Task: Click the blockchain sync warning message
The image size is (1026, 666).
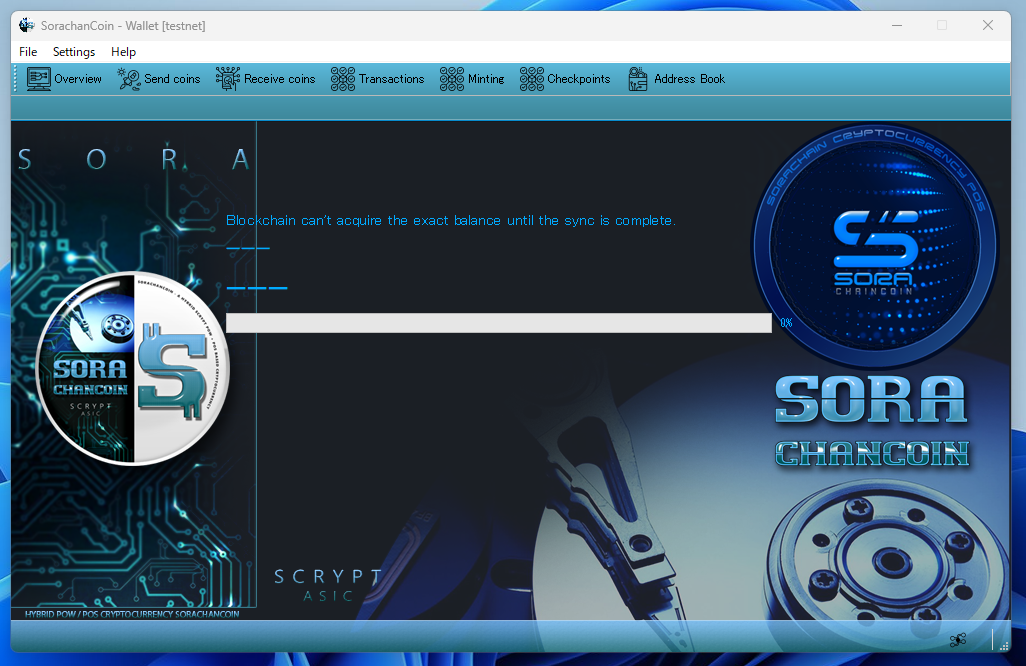Action: (x=450, y=220)
